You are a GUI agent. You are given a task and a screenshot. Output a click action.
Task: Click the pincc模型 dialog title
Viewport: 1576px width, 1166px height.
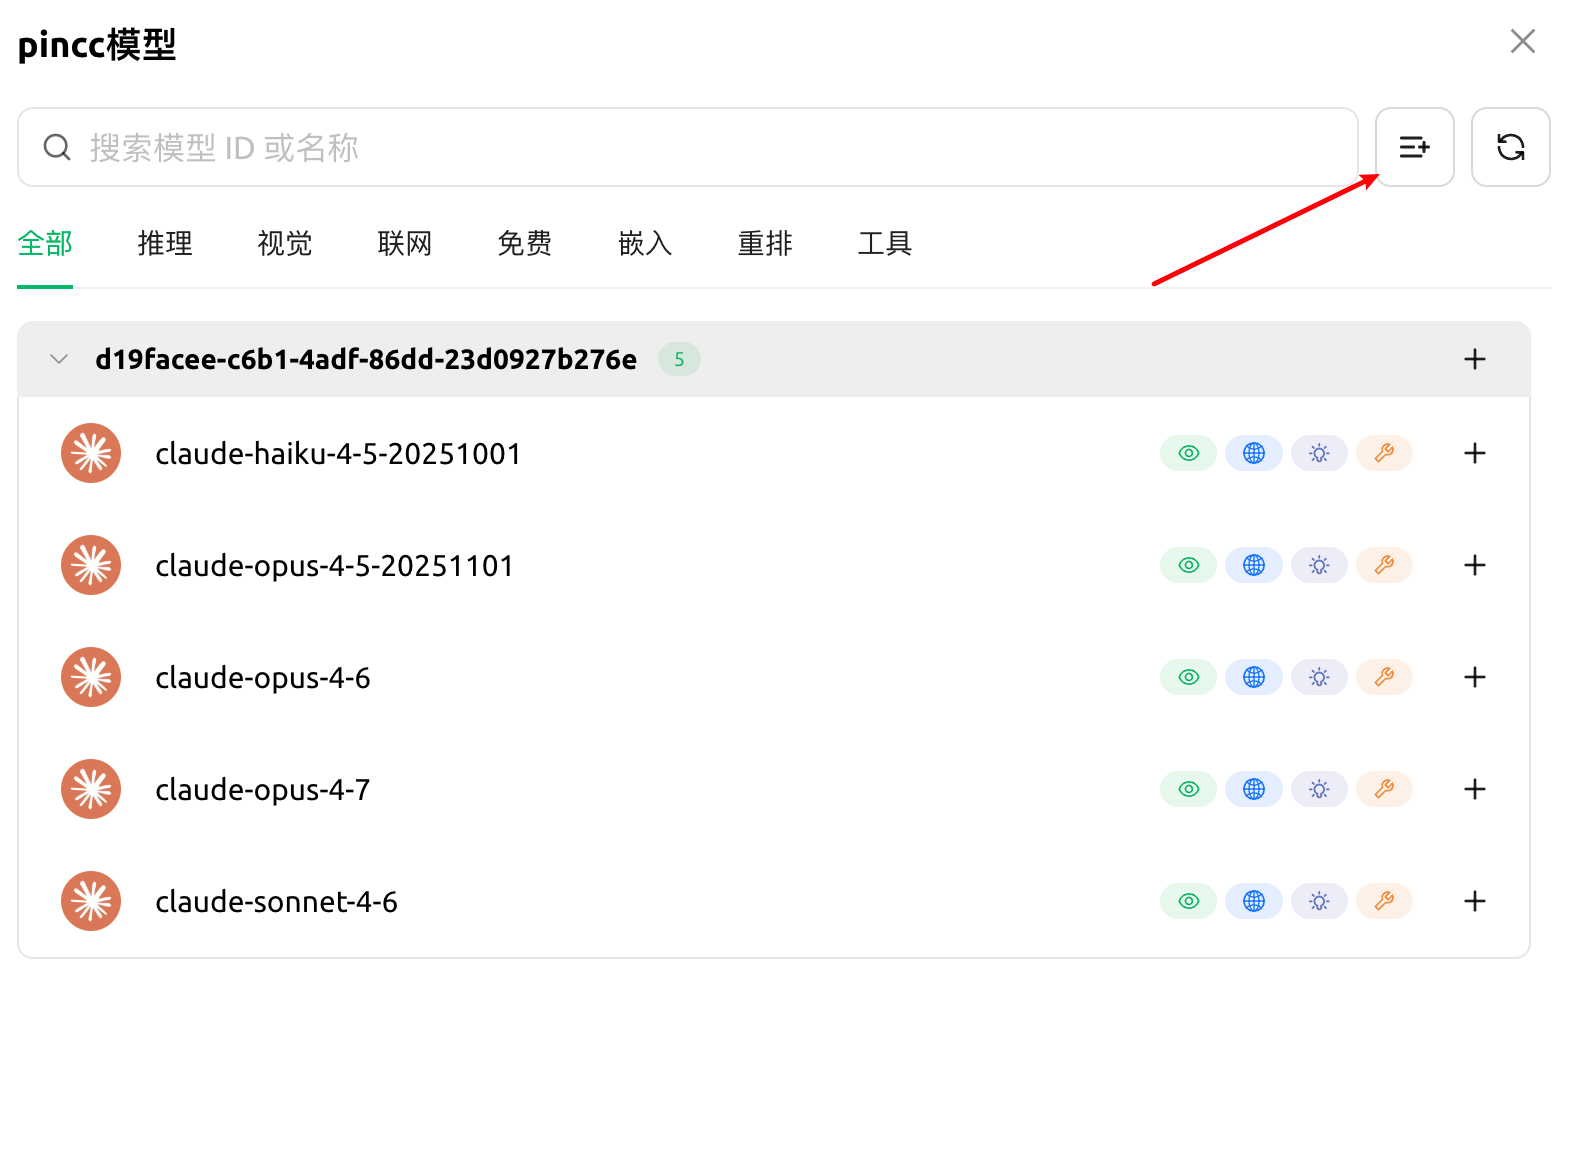[x=97, y=45]
